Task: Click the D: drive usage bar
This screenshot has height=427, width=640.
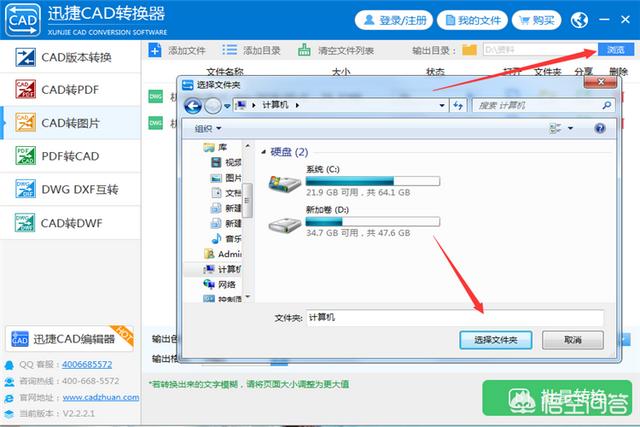Action: 373,222
